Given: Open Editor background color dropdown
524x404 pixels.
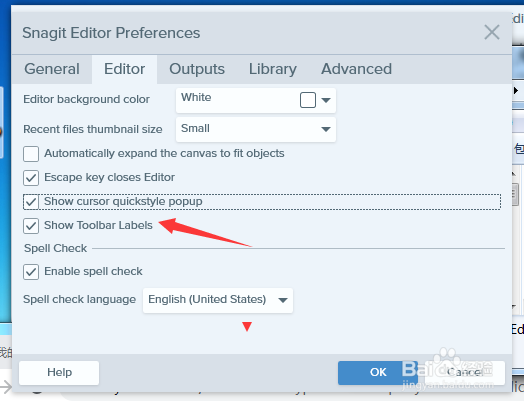Looking at the screenshot, I should (x=256, y=100).
